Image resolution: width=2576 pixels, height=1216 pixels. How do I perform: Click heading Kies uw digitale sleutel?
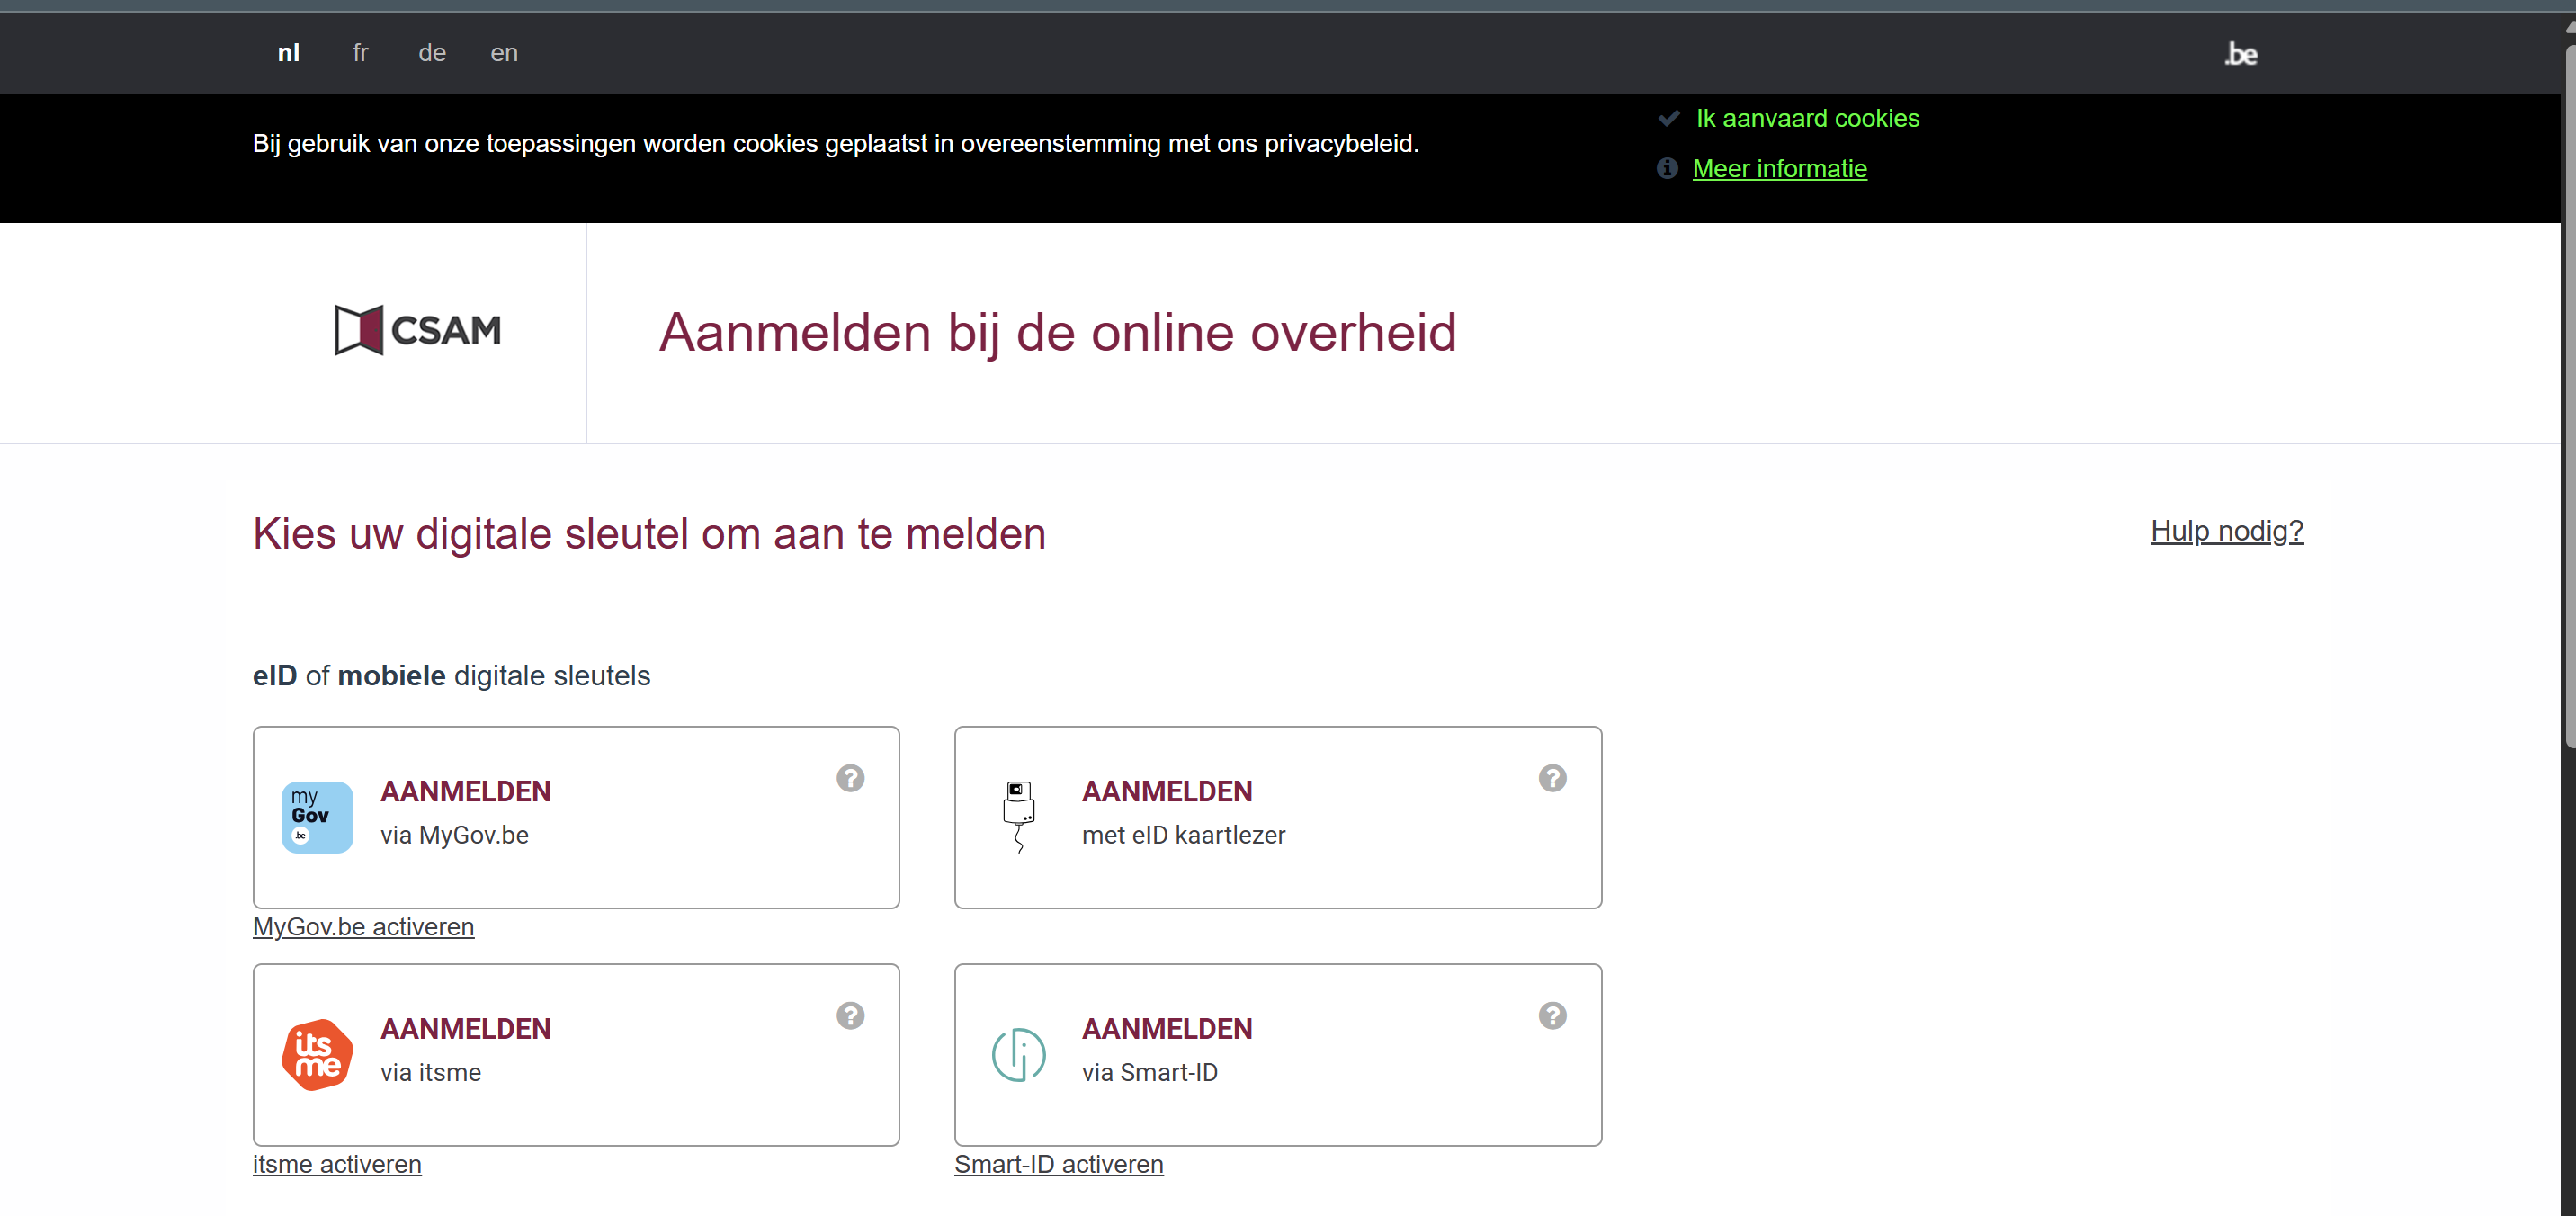point(649,533)
